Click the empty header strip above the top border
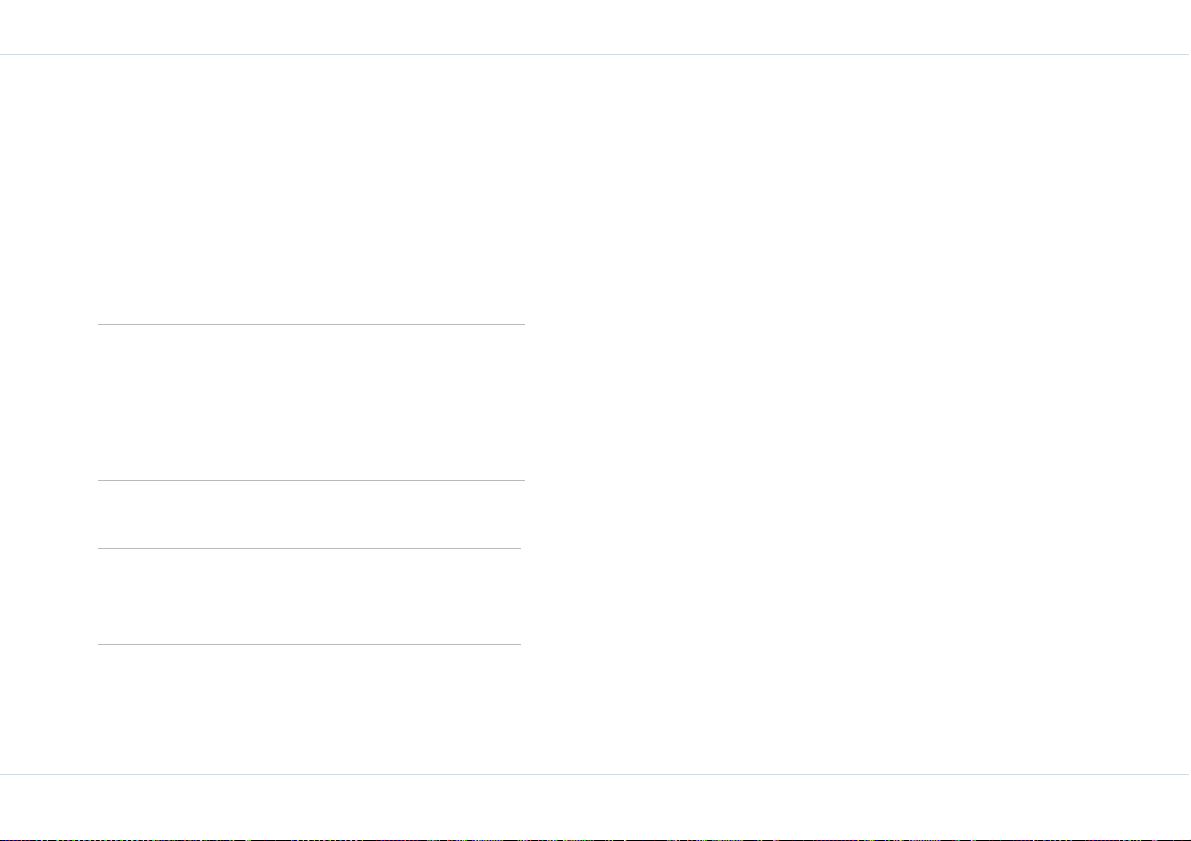1191x841 pixels. coord(596,27)
